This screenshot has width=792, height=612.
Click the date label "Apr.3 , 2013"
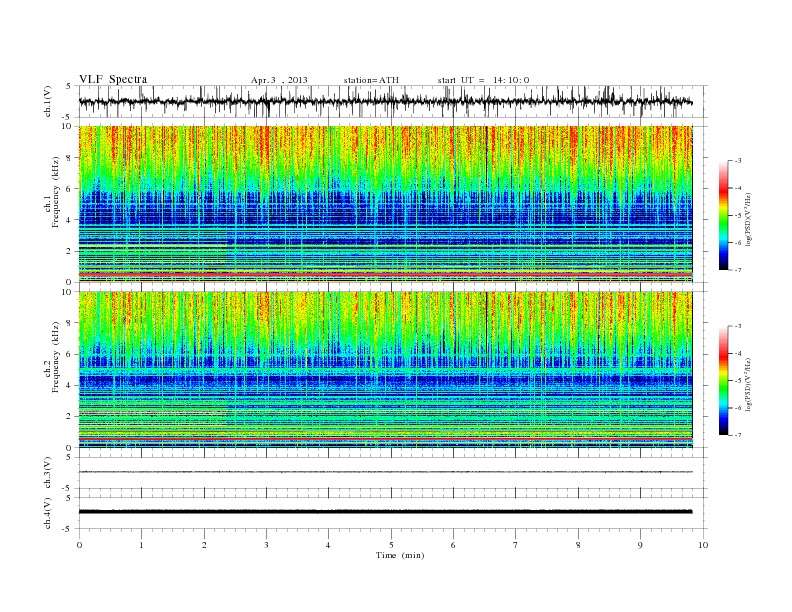[279, 80]
